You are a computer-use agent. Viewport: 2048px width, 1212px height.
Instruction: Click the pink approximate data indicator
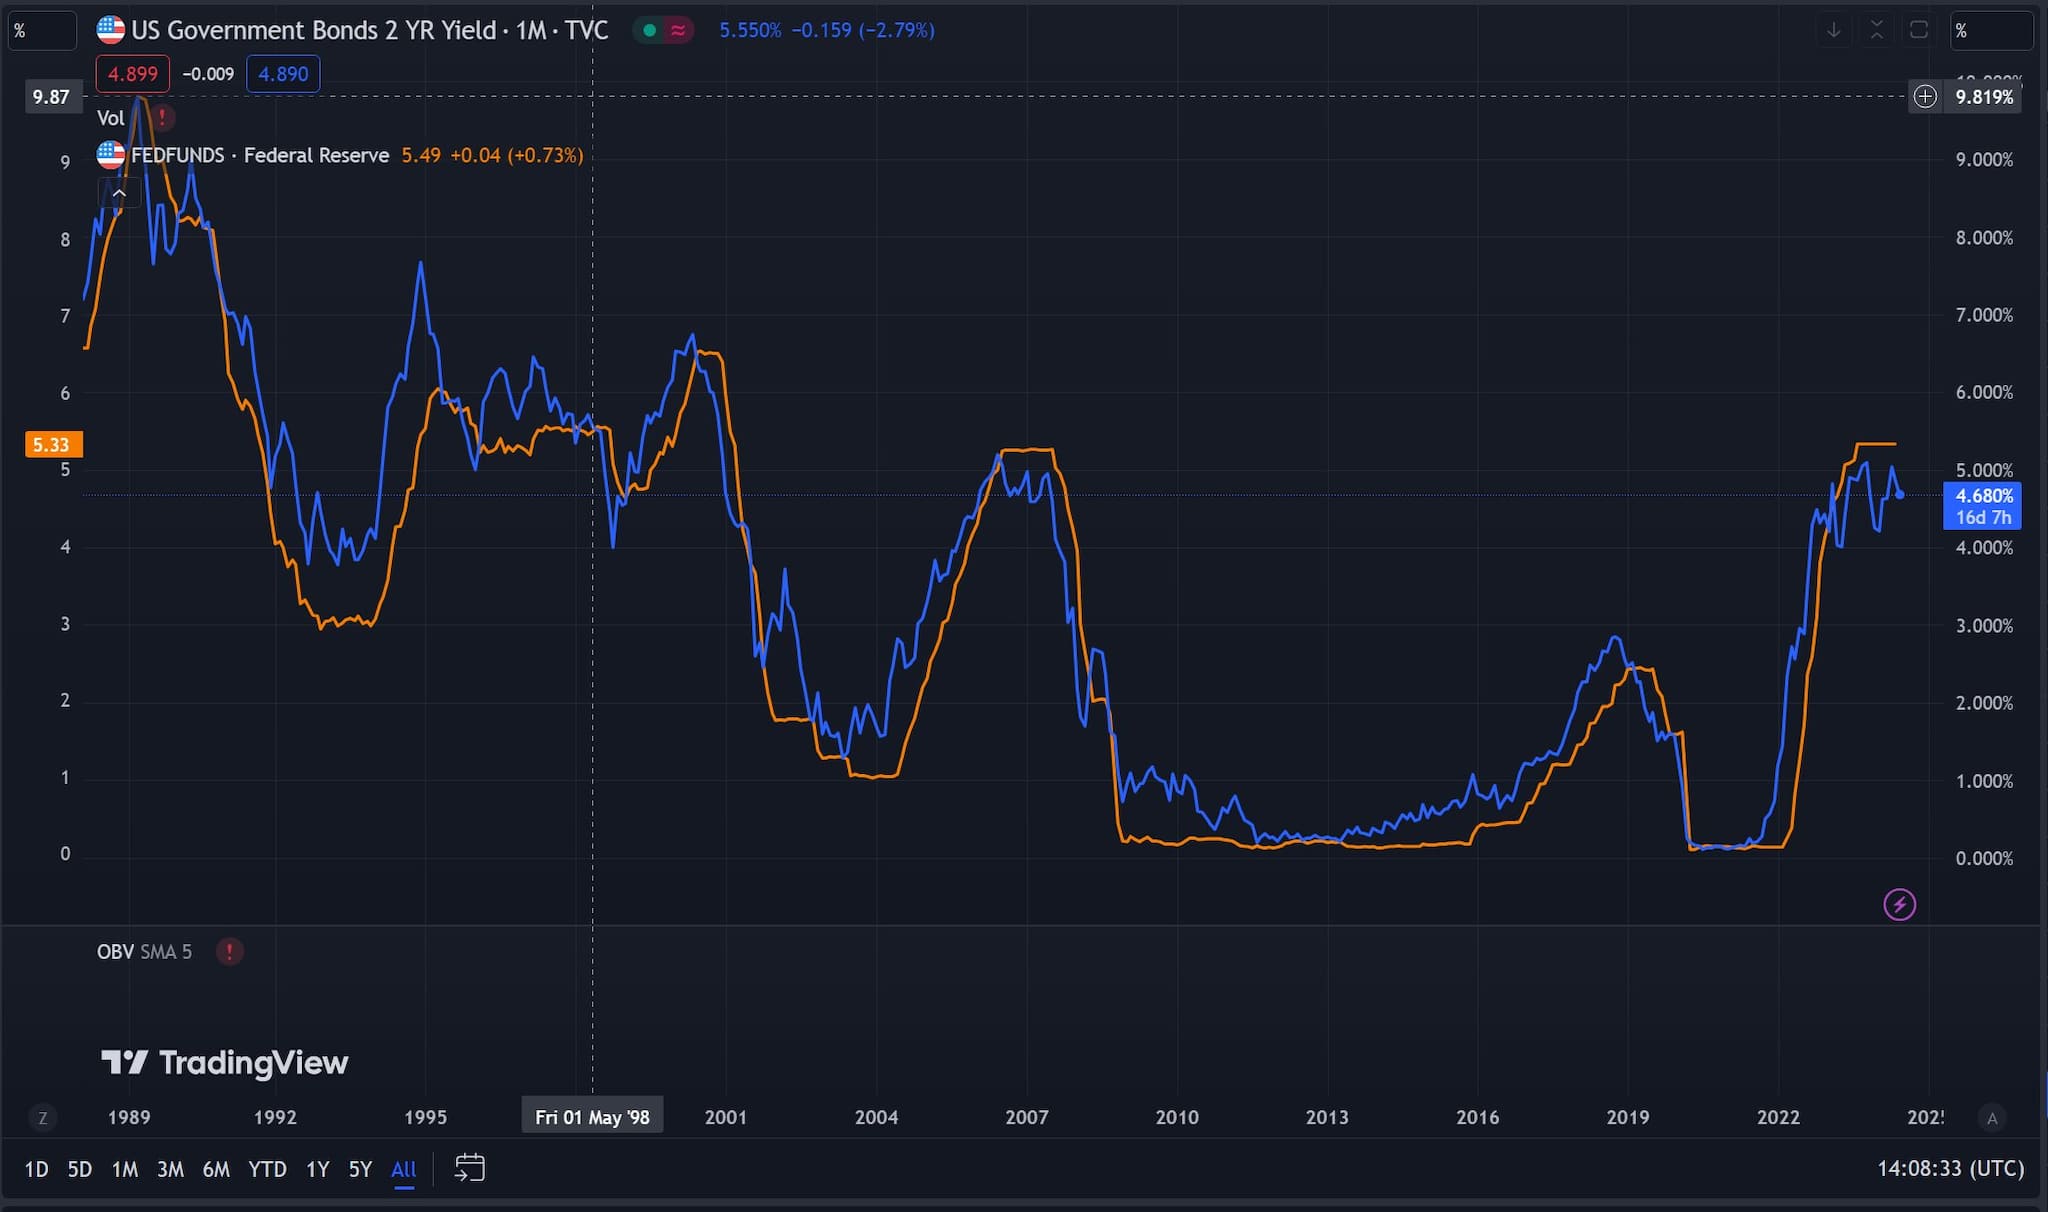pos(678,30)
